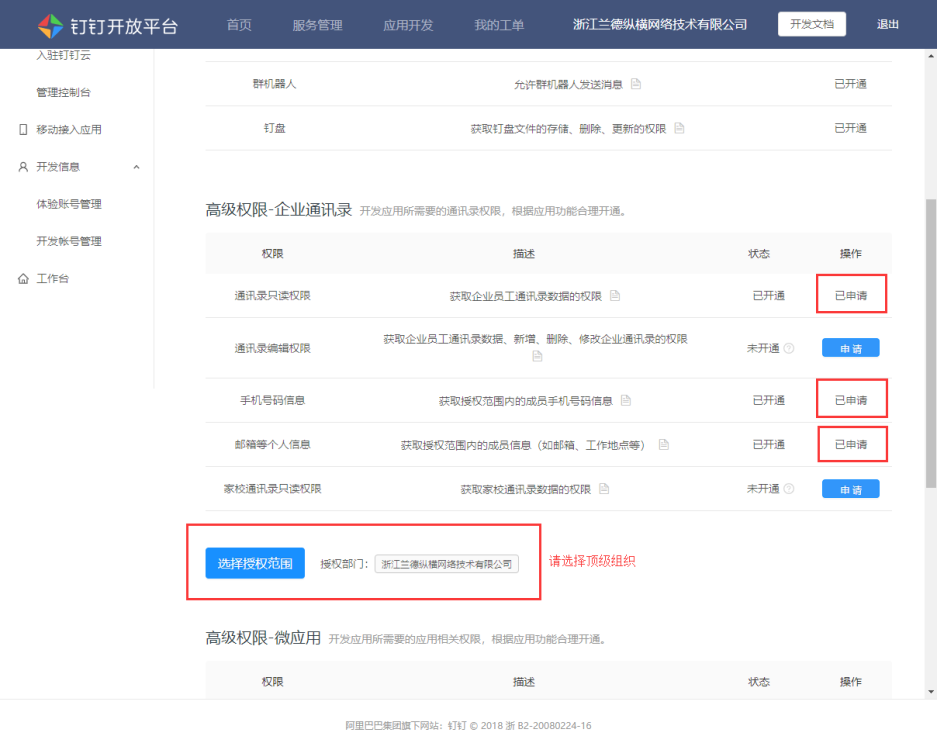Click help icon beside 通讯录编辑权限 未开通 status
The image size is (937, 750).
(x=789, y=349)
